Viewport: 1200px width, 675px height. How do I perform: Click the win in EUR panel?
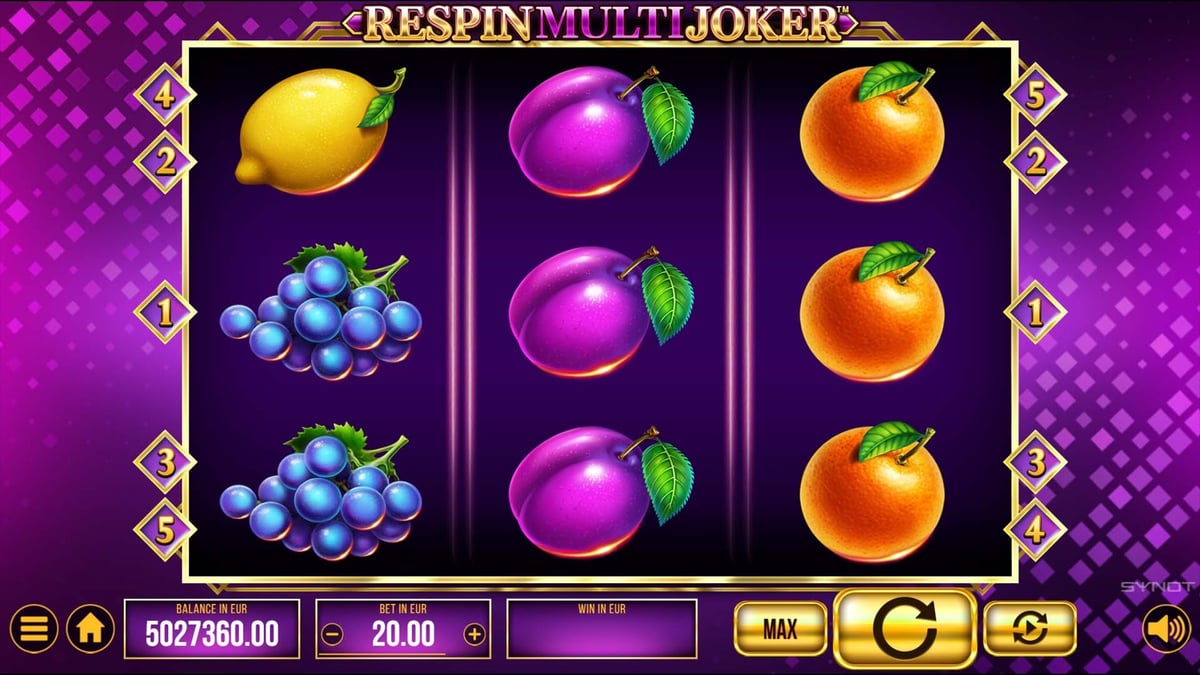(x=602, y=629)
